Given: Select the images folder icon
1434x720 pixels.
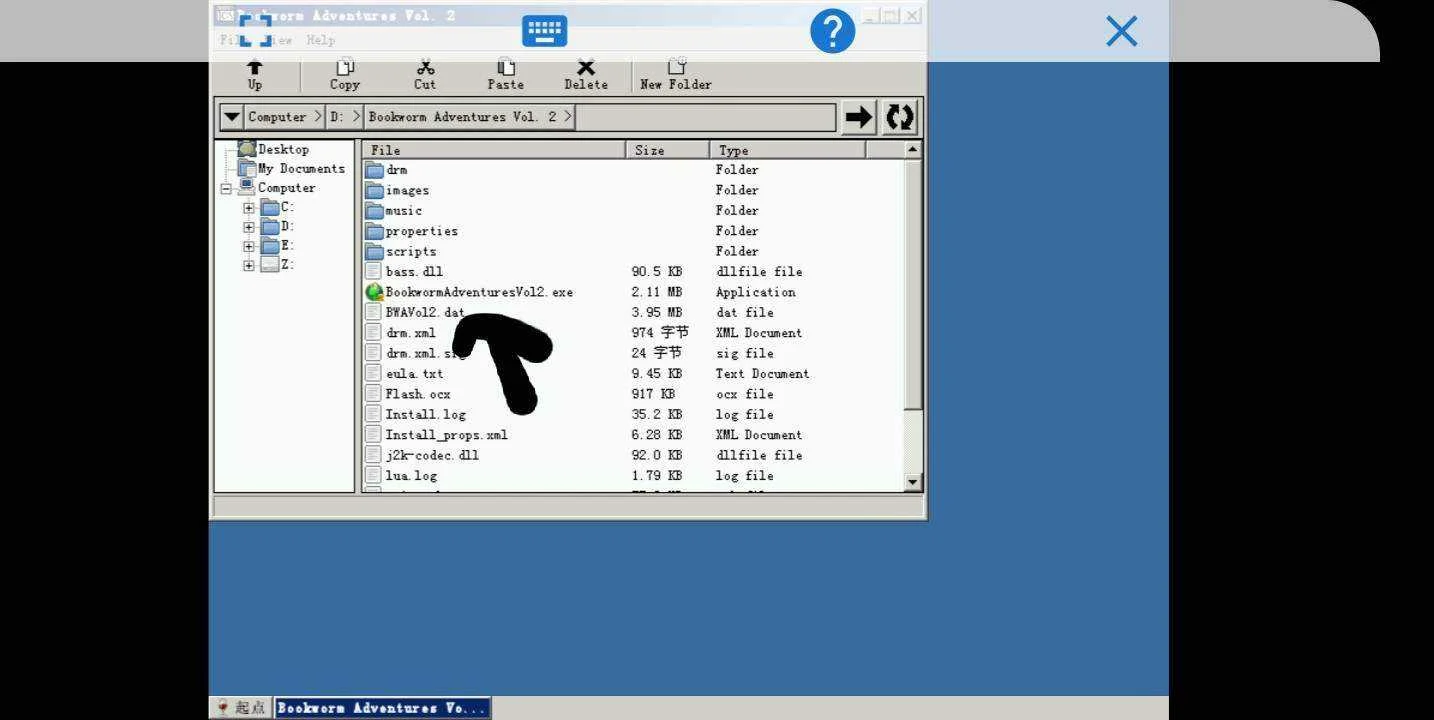Looking at the screenshot, I should pyautogui.click(x=375, y=190).
